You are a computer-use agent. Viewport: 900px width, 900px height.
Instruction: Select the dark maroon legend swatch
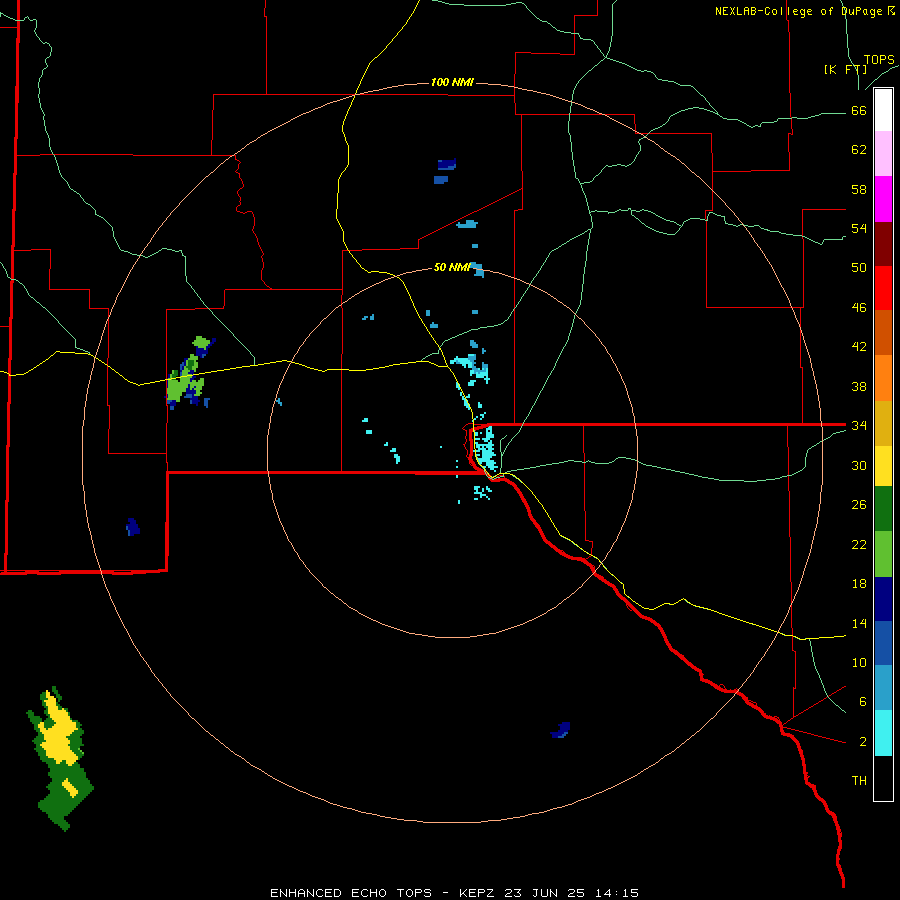pyautogui.click(x=883, y=243)
